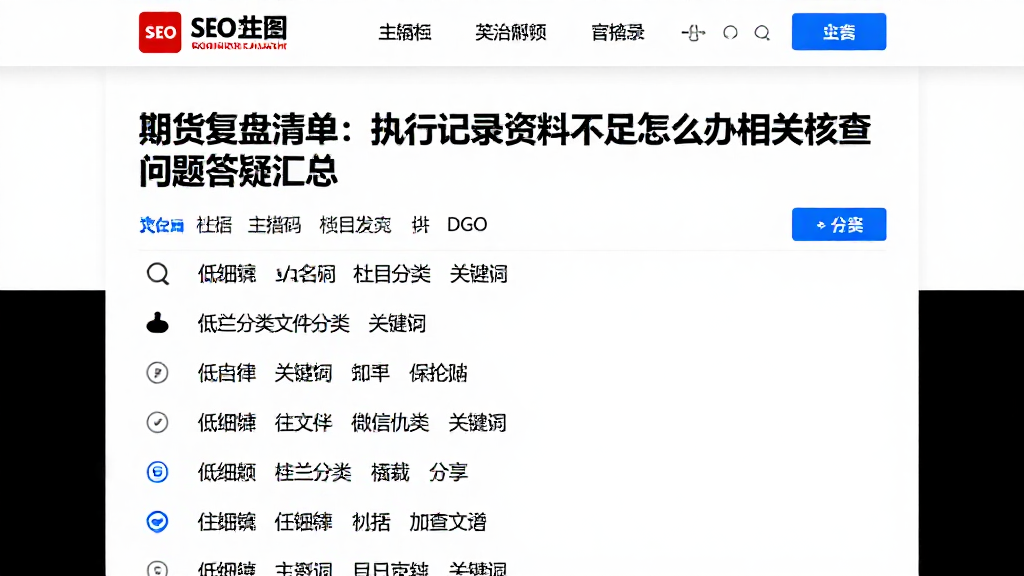Viewport: 1024px width, 576px height.
Task: Open the 官摘录 nav menu item
Action: (618, 32)
